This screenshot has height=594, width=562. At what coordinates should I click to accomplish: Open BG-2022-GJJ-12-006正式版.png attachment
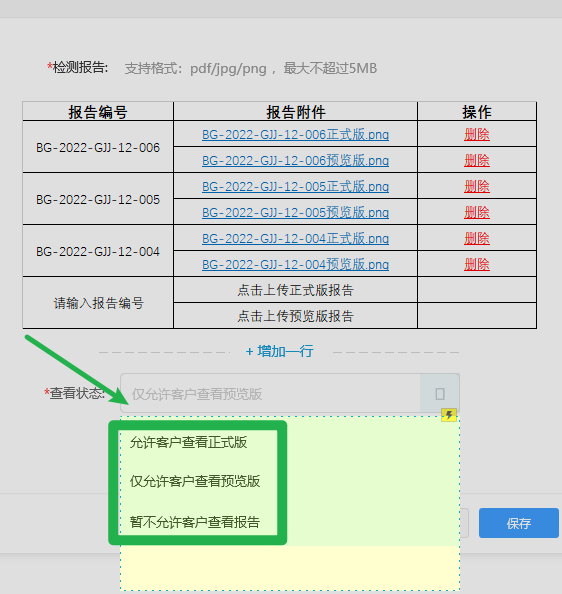tap(295, 134)
